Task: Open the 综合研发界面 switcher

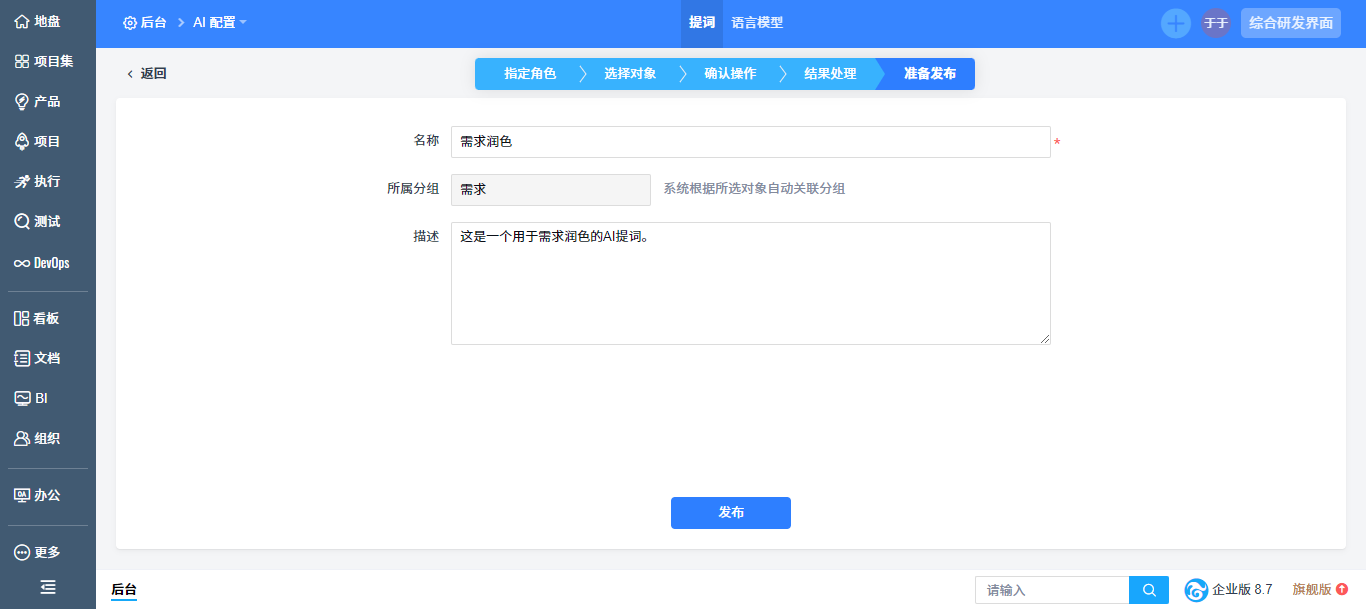Action: pos(1290,23)
